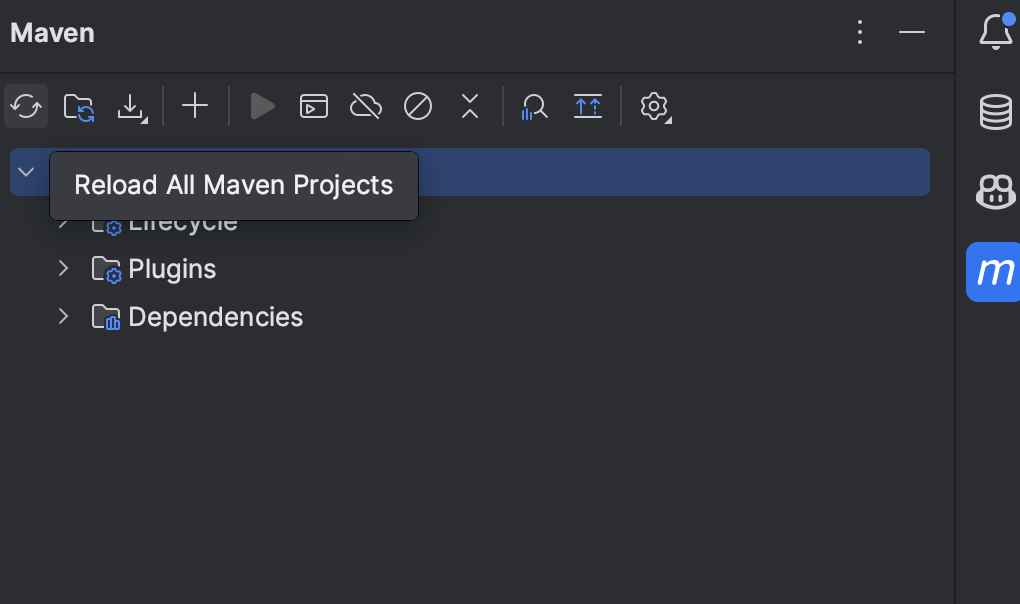The width and height of the screenshot is (1020, 604).
Task: Open Maven panel options menu
Action: [860, 32]
